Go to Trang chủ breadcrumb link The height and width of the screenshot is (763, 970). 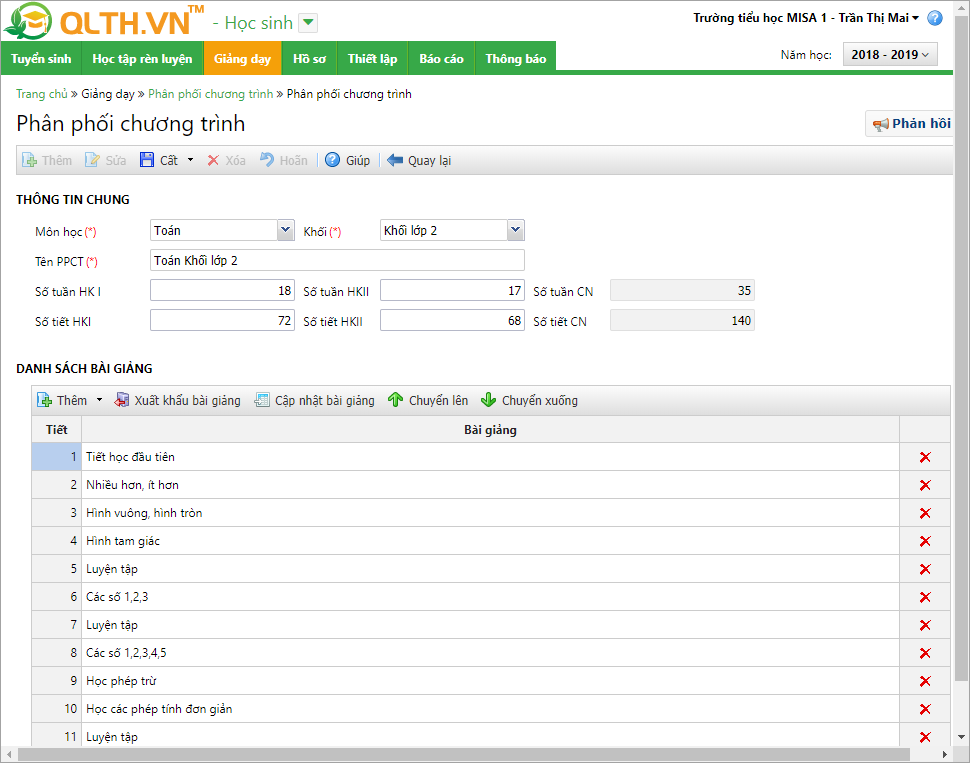coord(41,93)
